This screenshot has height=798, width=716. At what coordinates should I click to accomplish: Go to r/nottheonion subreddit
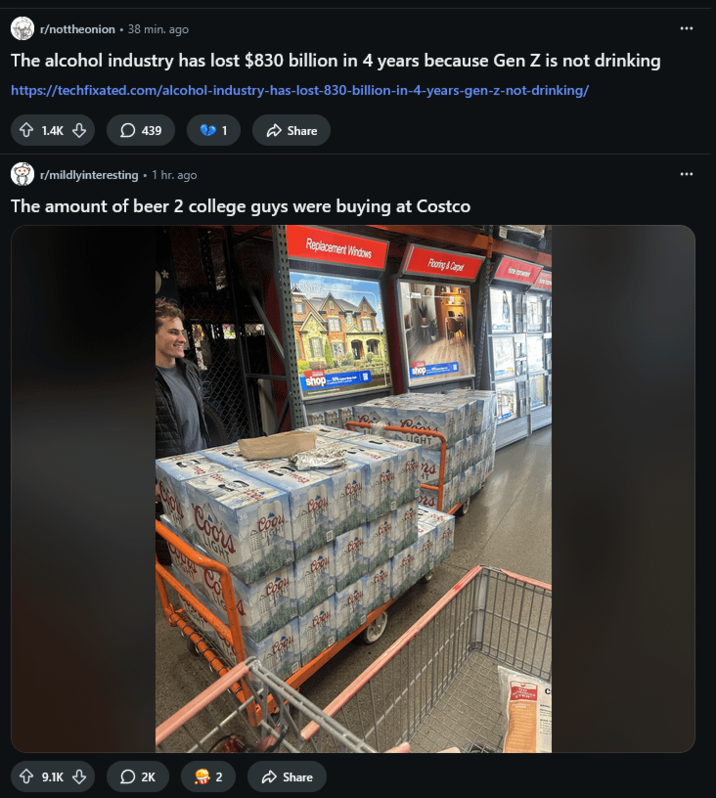point(77,29)
